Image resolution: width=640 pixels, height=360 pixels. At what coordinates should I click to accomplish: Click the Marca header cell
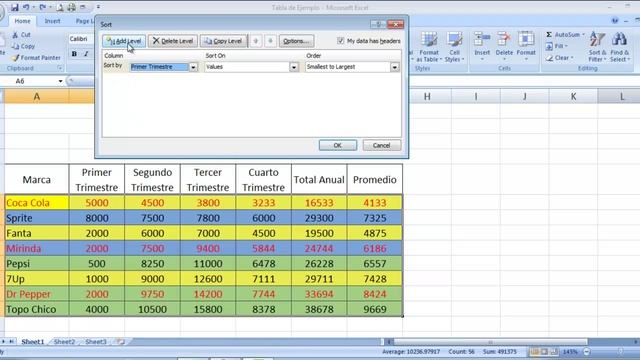click(x=37, y=180)
